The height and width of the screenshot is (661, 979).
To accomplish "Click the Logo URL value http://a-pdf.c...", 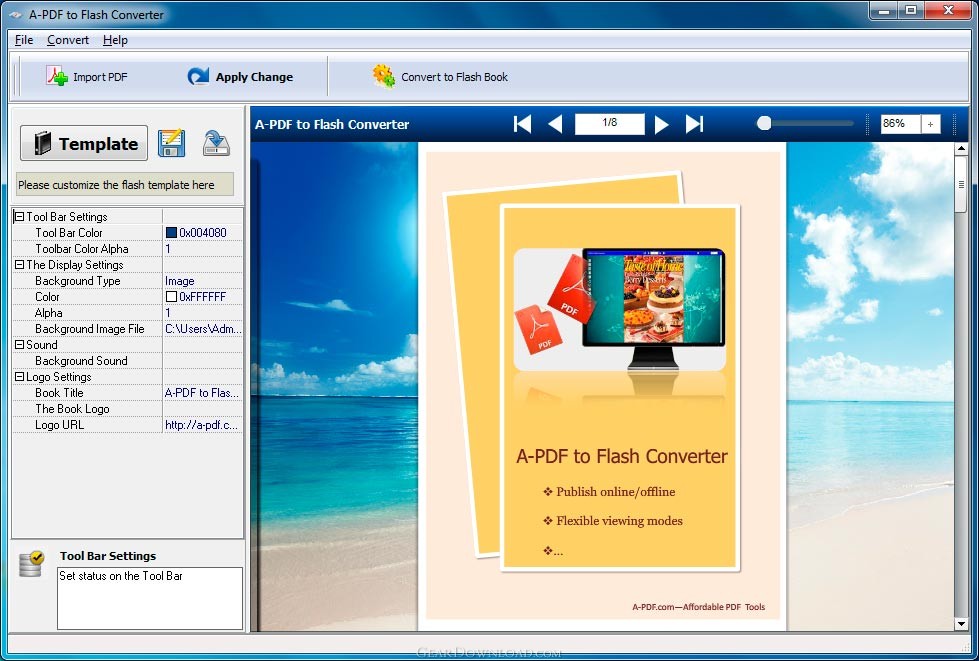I will click(x=202, y=425).
